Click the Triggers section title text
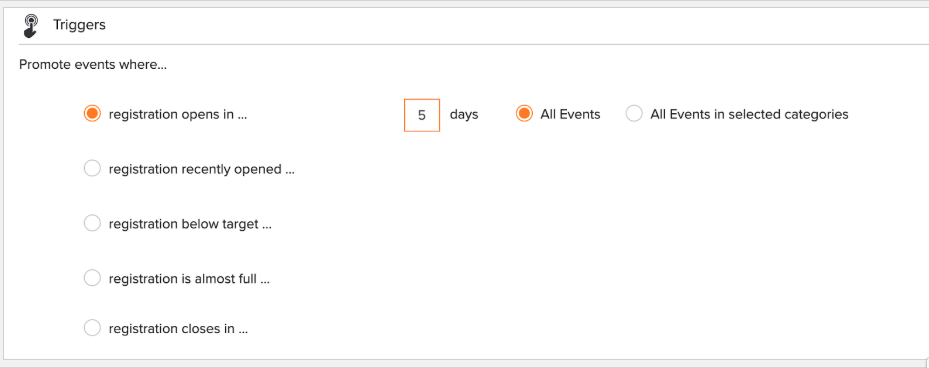Screen dimensions: 929x368 [79, 25]
